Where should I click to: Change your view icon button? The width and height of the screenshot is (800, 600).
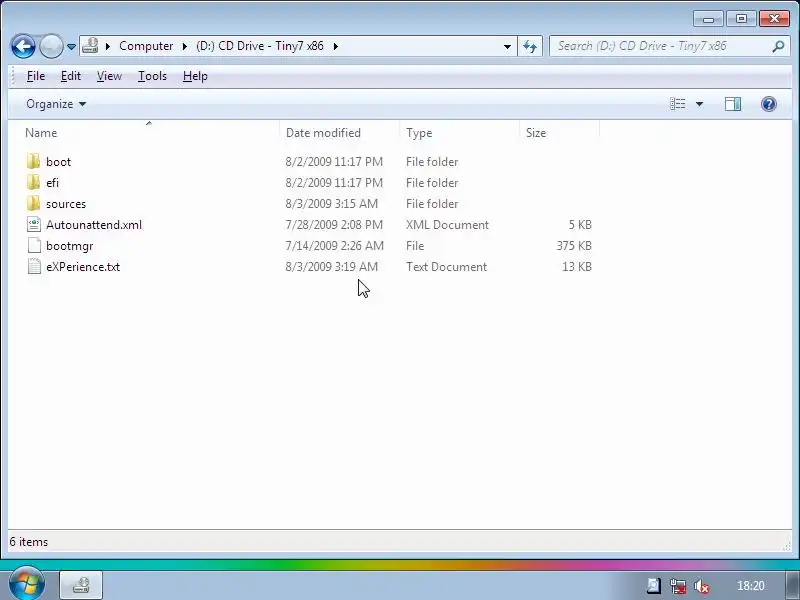[x=678, y=104]
